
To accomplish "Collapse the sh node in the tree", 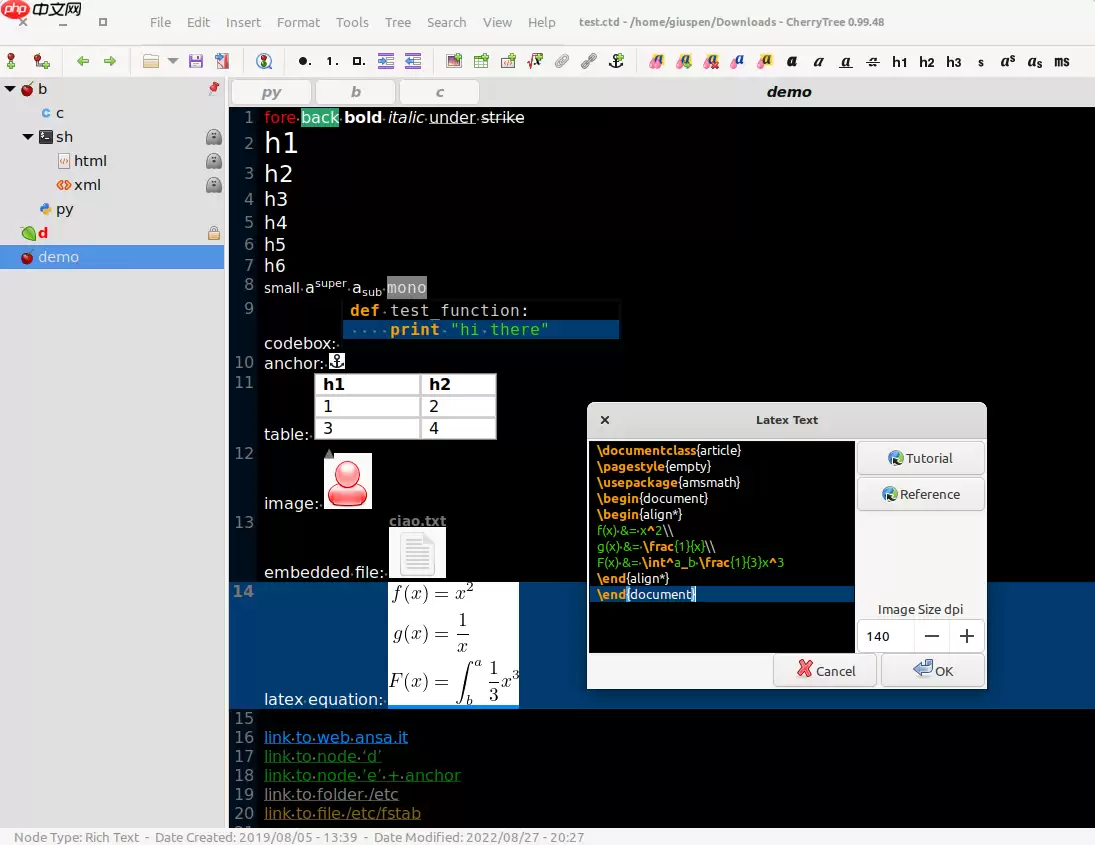I will (x=28, y=136).
